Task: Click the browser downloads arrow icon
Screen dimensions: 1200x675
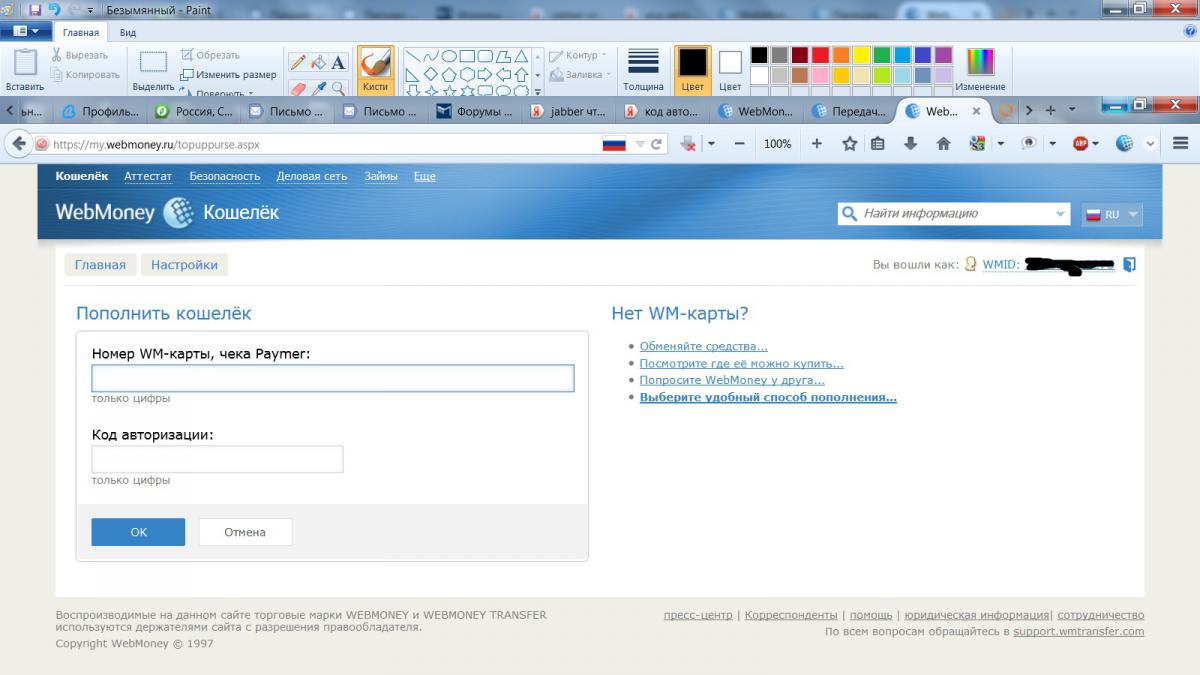Action: coord(910,144)
